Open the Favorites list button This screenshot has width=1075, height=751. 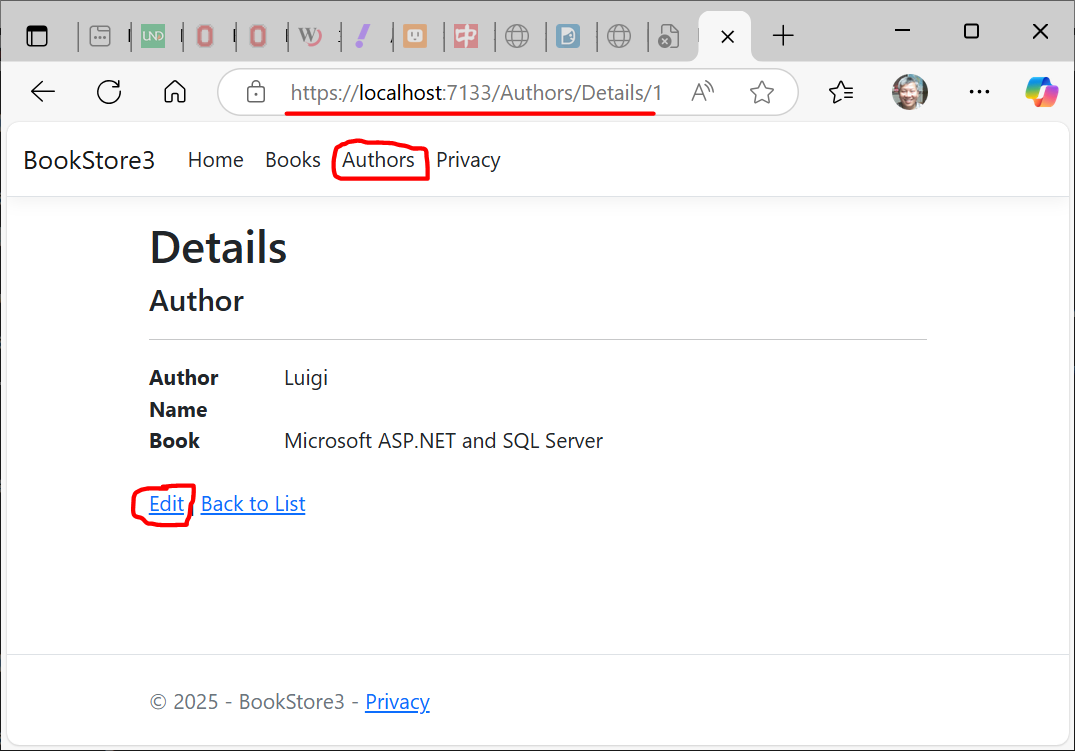coord(841,92)
